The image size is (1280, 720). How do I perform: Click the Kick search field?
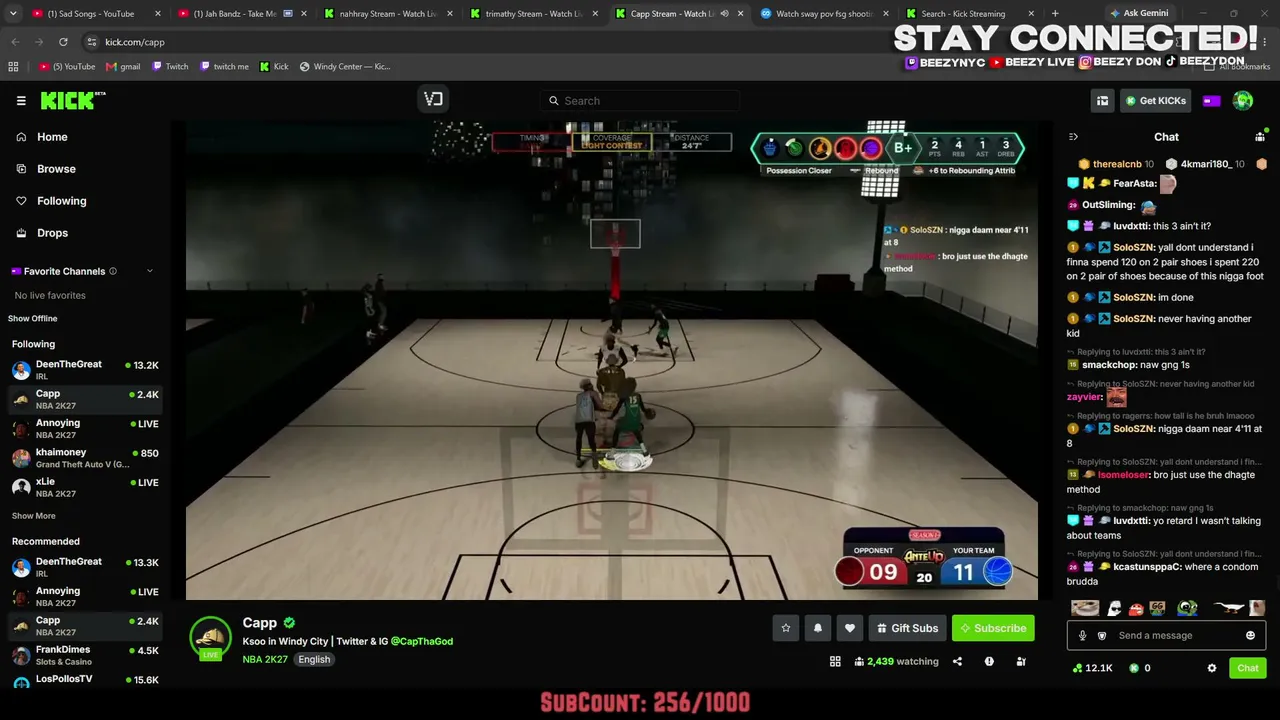(x=640, y=100)
